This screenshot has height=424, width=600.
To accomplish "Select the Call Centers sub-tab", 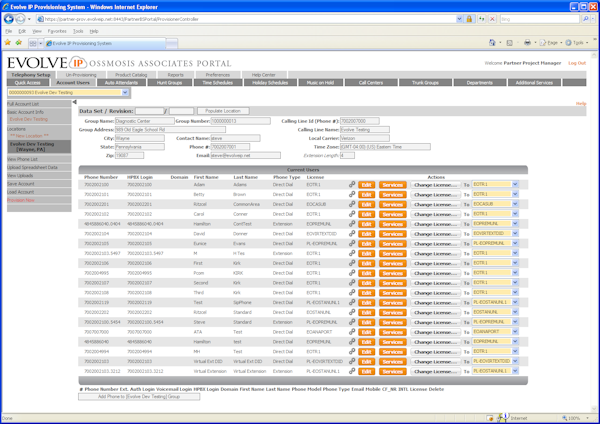I will tap(371, 82).
